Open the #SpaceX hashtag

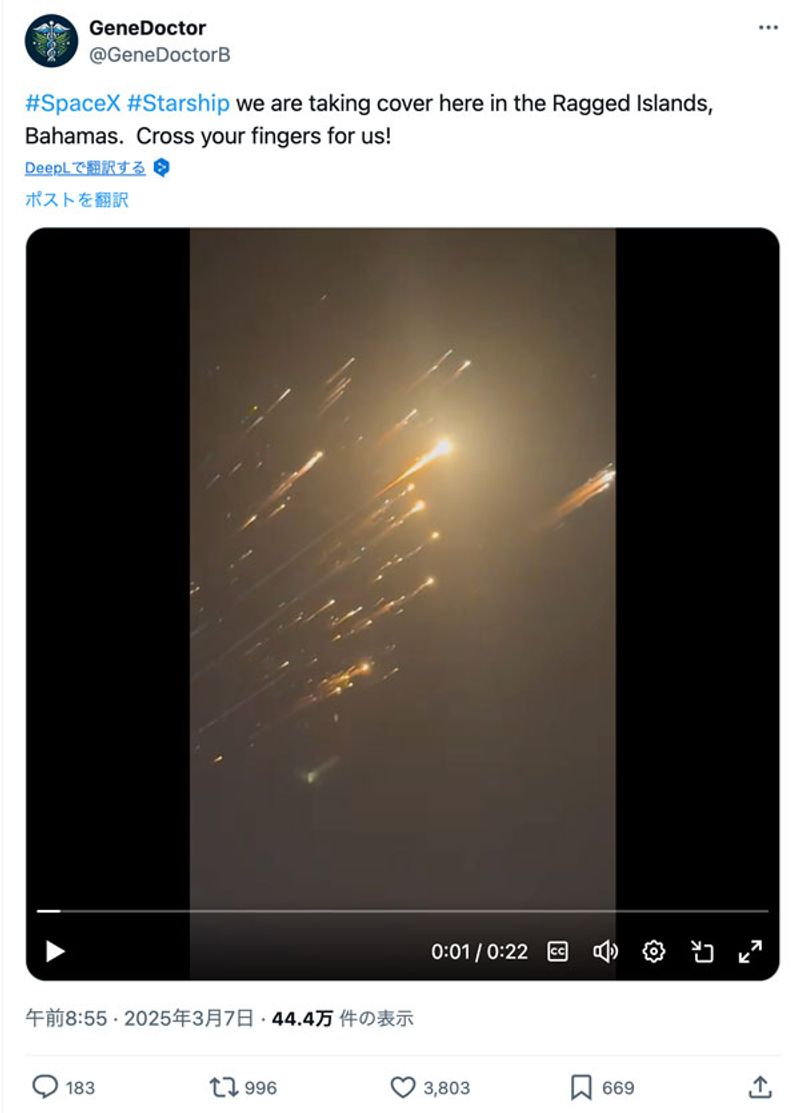tap(73, 104)
